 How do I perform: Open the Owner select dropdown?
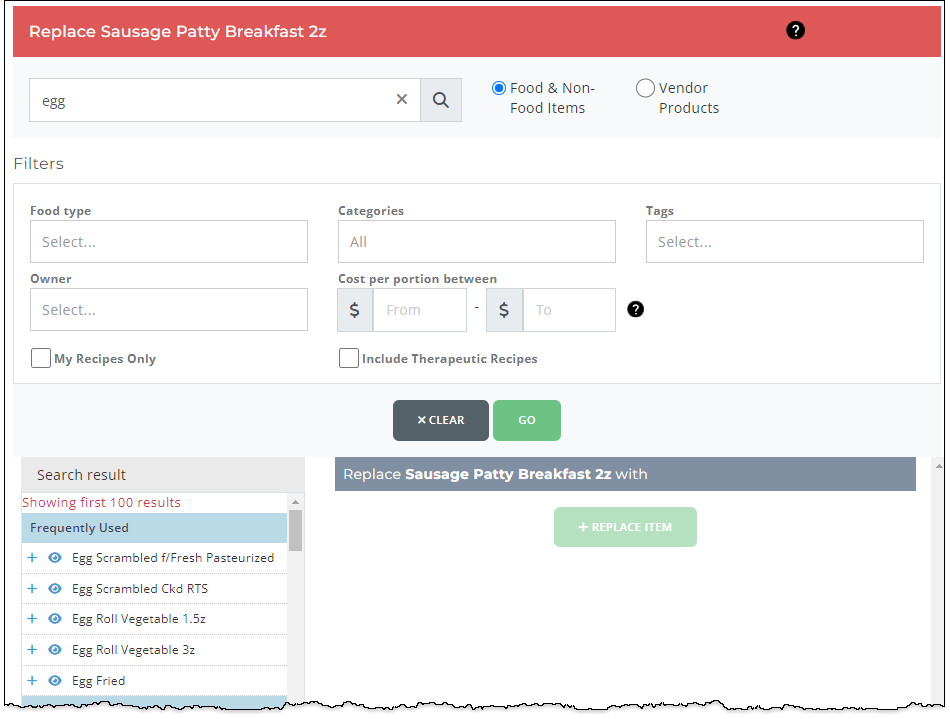pyautogui.click(x=168, y=310)
